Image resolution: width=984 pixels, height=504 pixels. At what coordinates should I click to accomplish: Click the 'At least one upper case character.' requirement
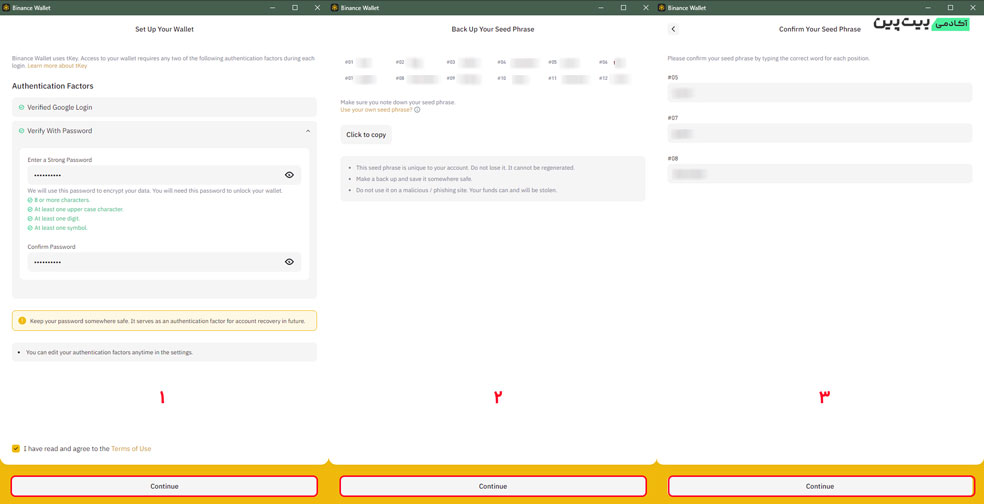coord(79,209)
